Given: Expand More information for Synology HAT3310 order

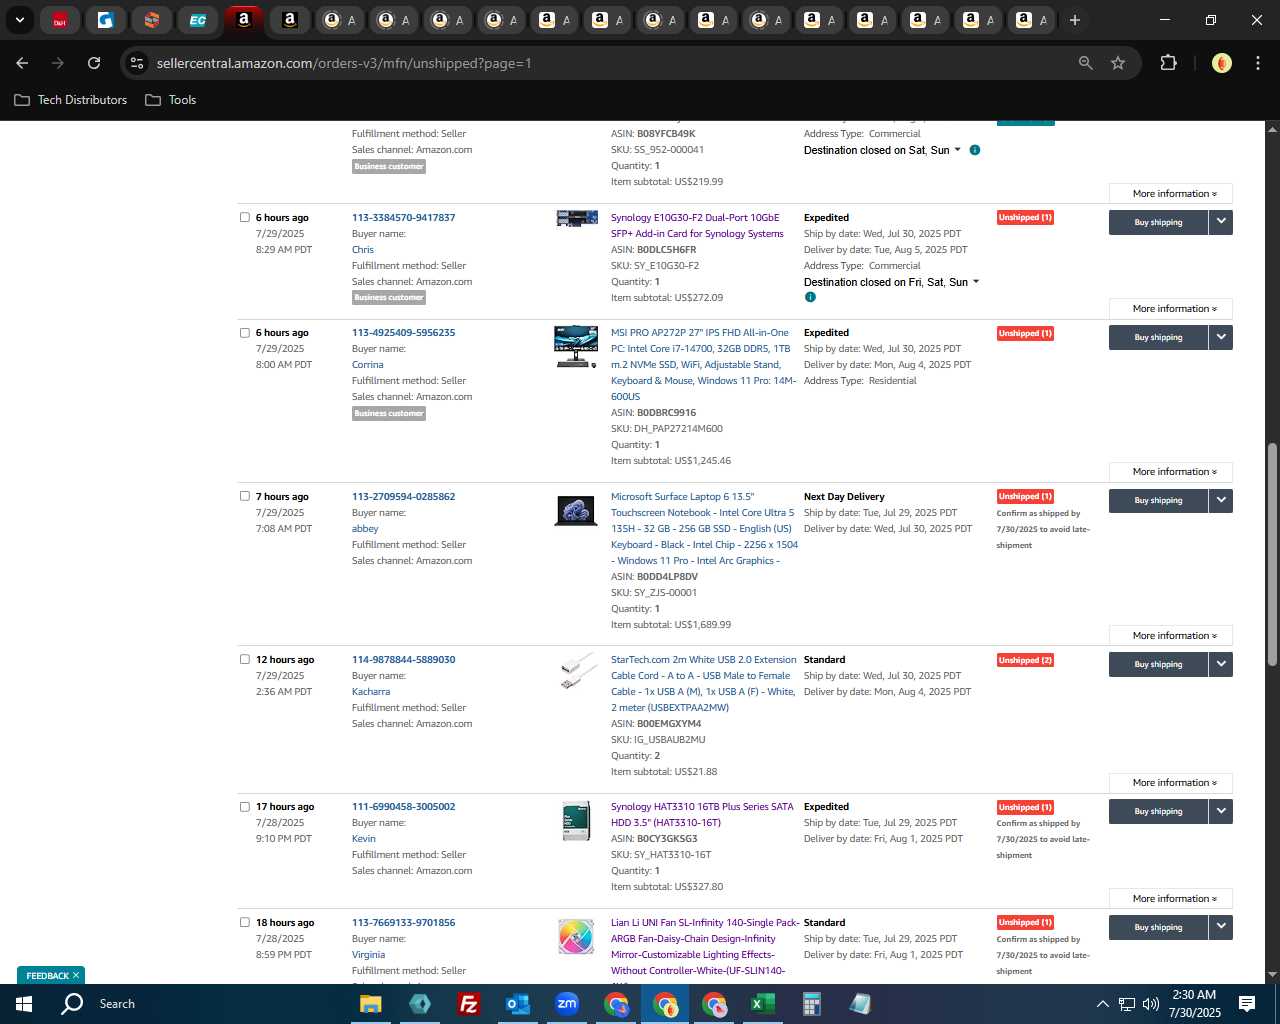Looking at the screenshot, I should pyautogui.click(x=1171, y=899).
